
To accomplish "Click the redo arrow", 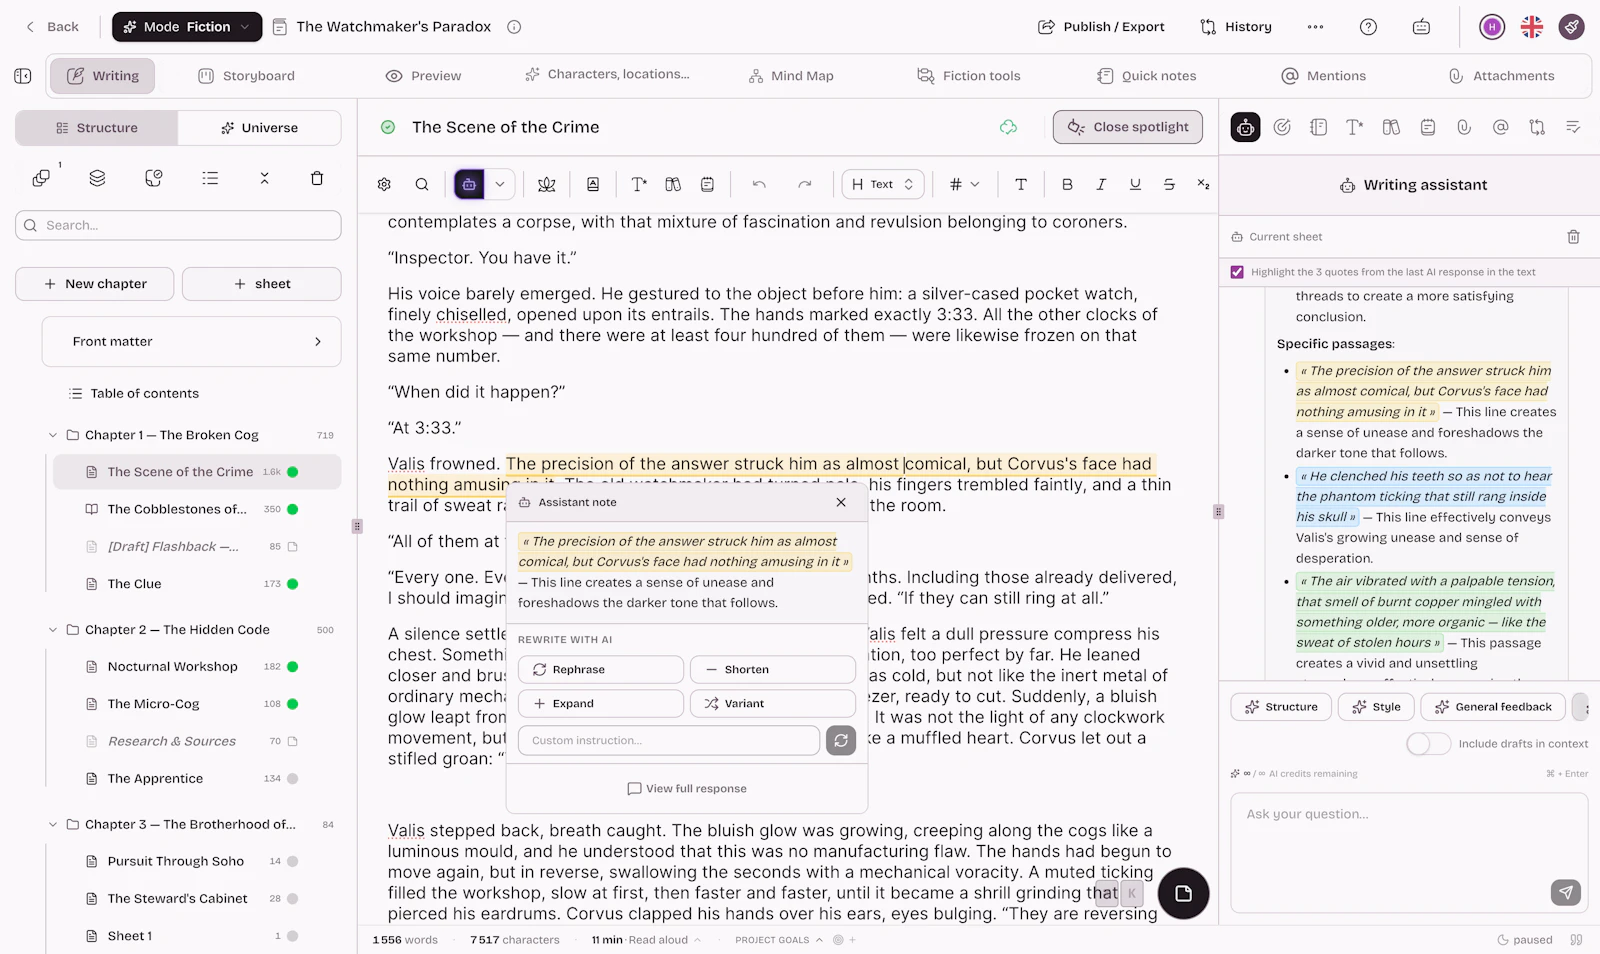I will (x=805, y=184).
